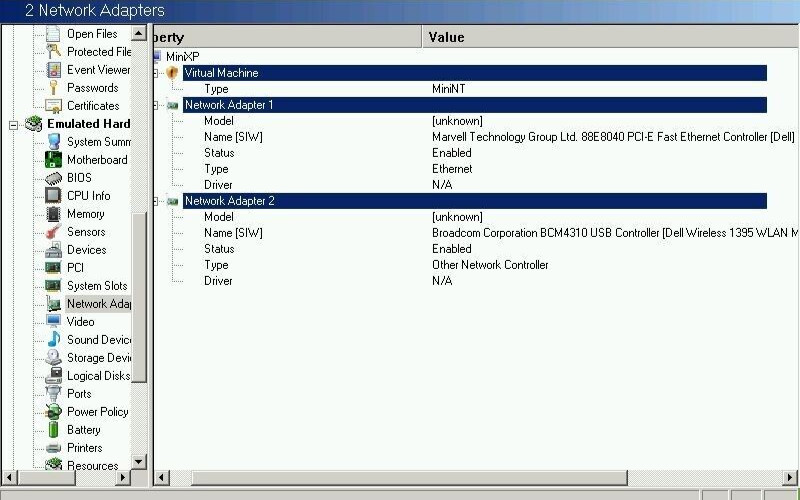Click the Network Adapter 2 card icon
Viewport: 800px width, 500px height.
tap(173, 201)
